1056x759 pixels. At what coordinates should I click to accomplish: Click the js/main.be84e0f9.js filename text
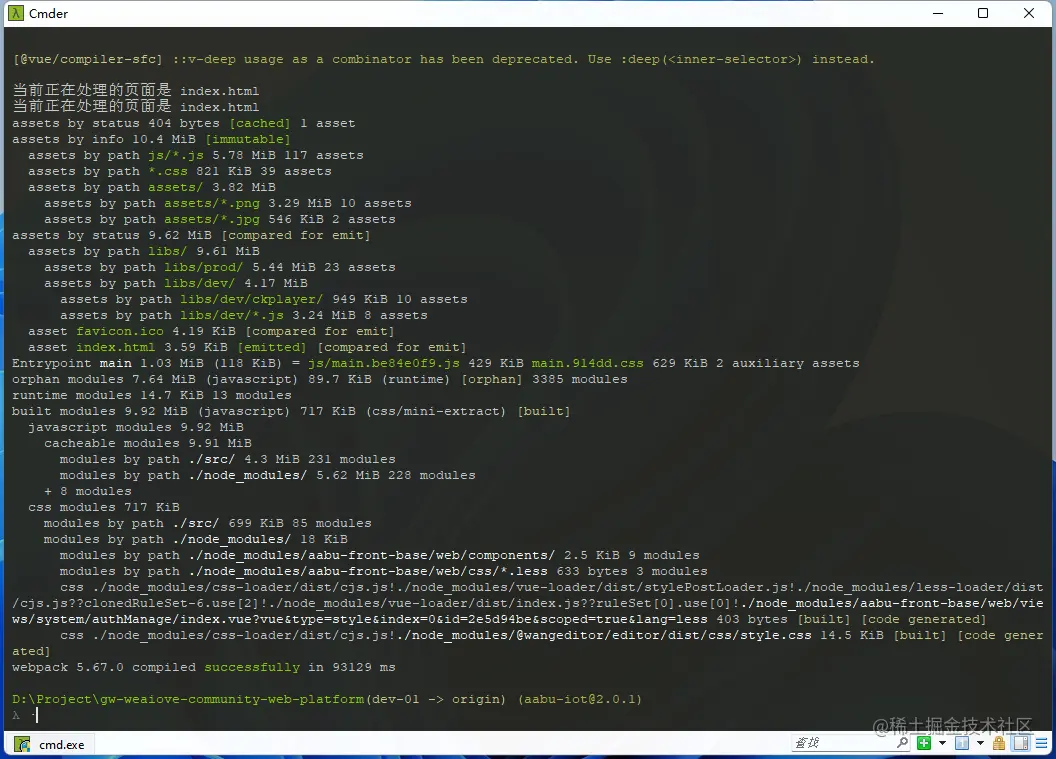[384, 363]
